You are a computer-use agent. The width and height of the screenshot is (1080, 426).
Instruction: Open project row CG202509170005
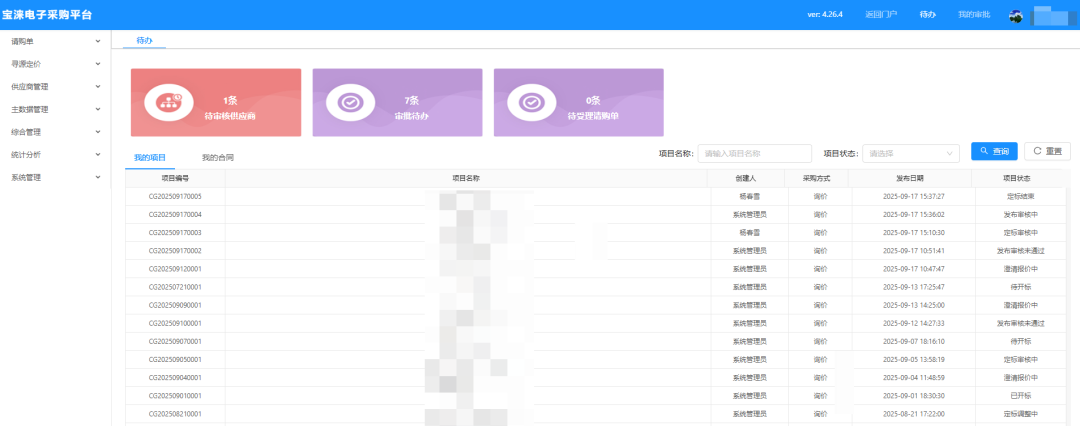598,196
